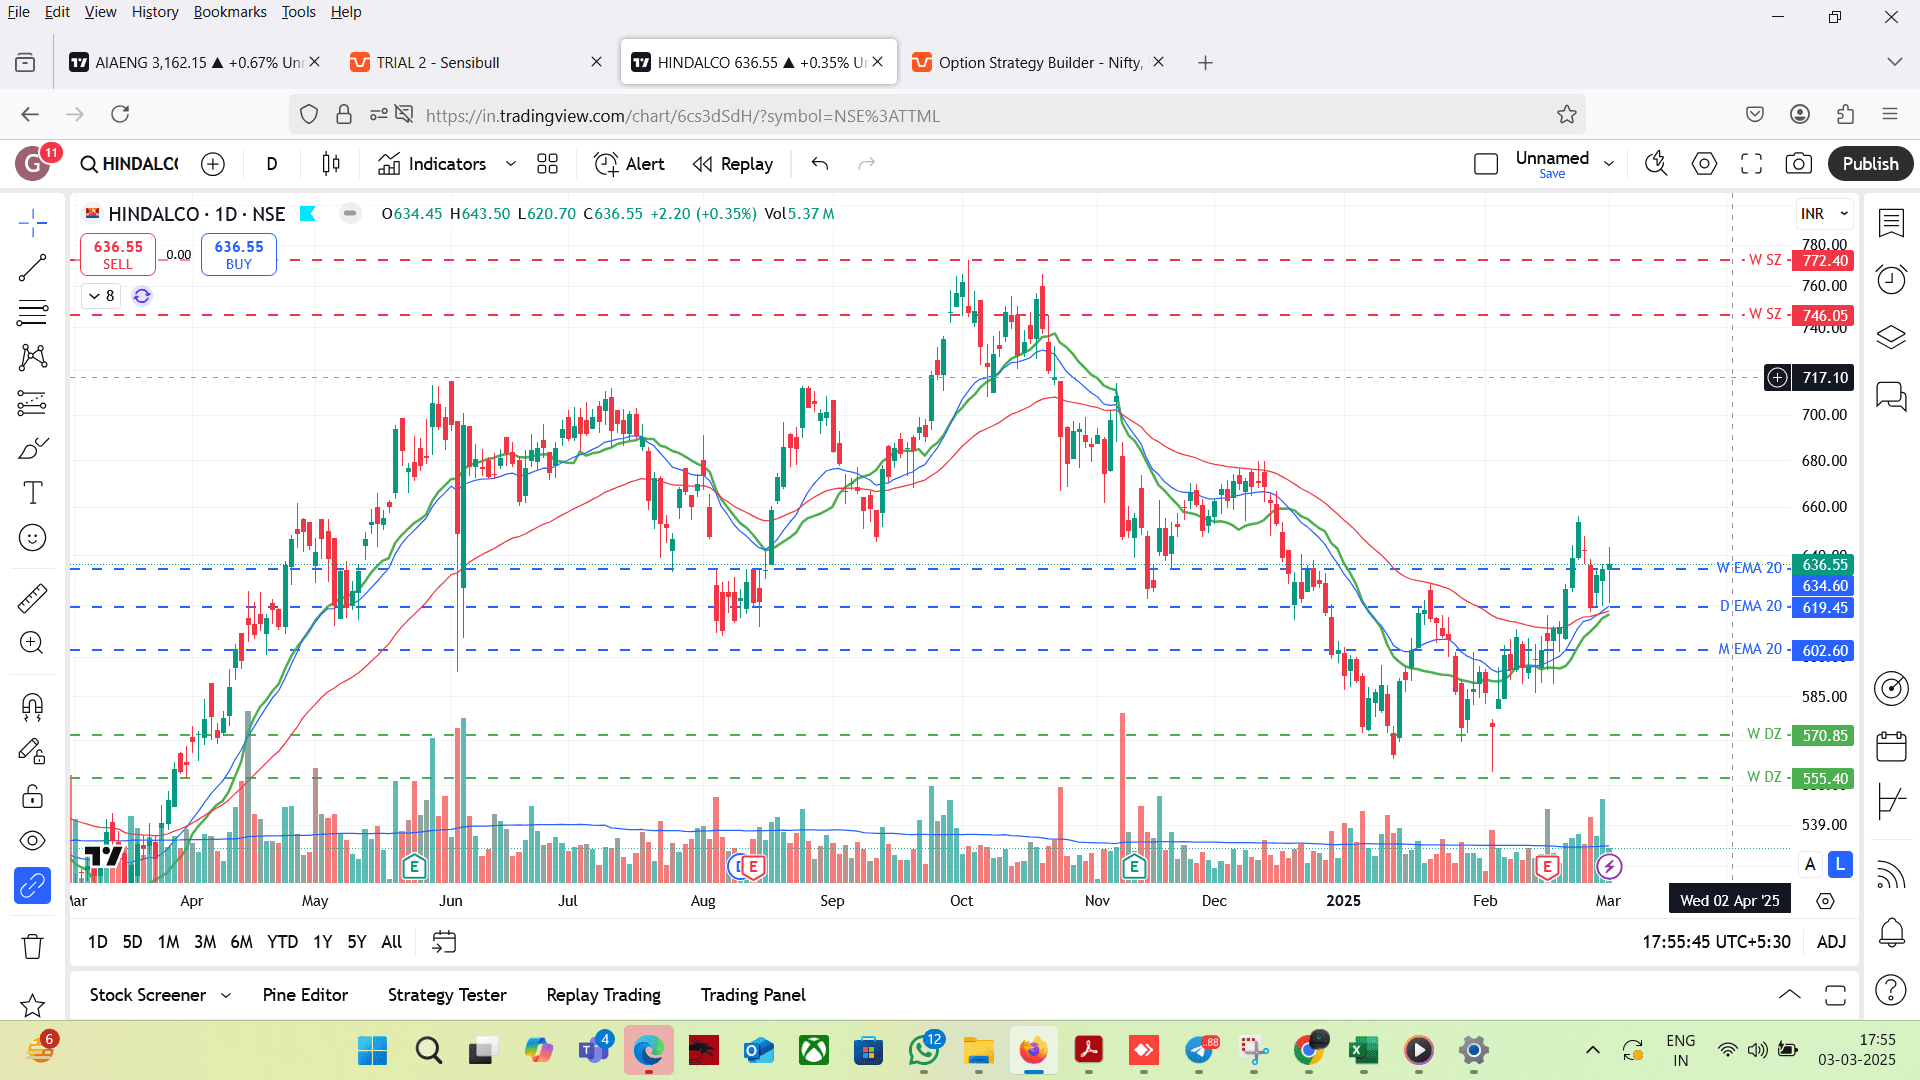
Task: Expand the Unnamed layout dropdown
Action: coord(1609,164)
